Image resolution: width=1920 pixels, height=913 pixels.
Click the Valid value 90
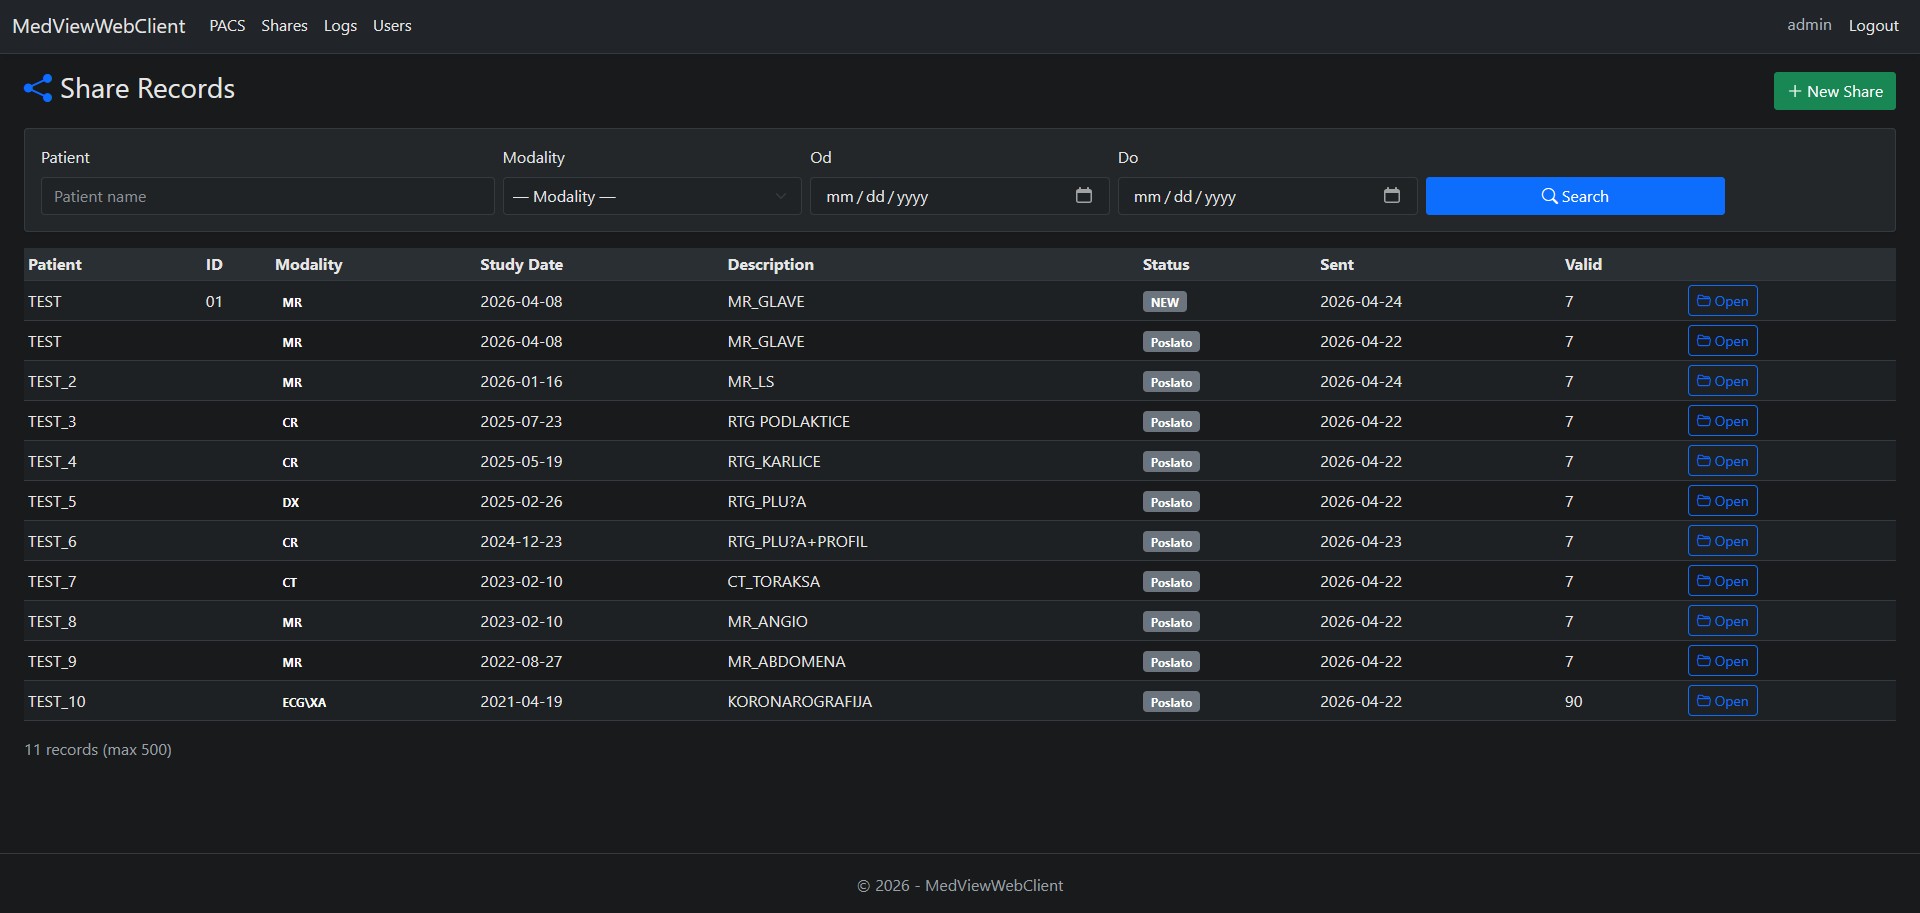(x=1574, y=701)
